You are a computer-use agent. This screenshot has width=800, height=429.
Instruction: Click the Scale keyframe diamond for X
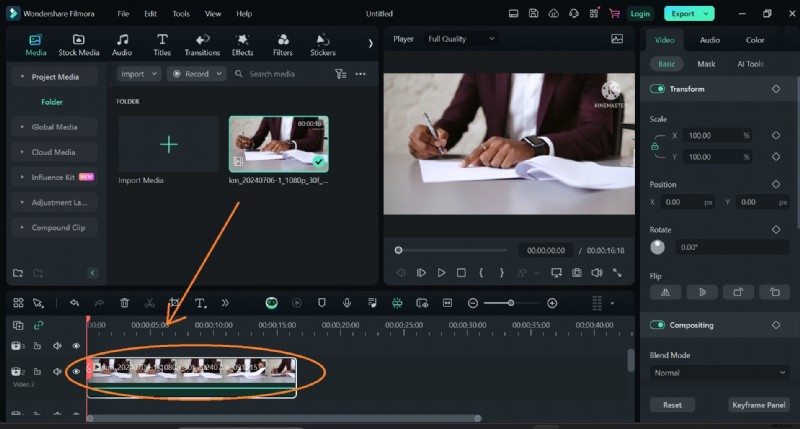coord(776,135)
